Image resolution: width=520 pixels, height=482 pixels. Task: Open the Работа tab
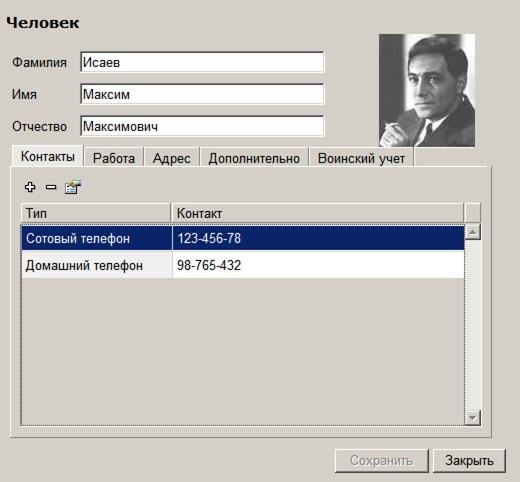(x=114, y=158)
